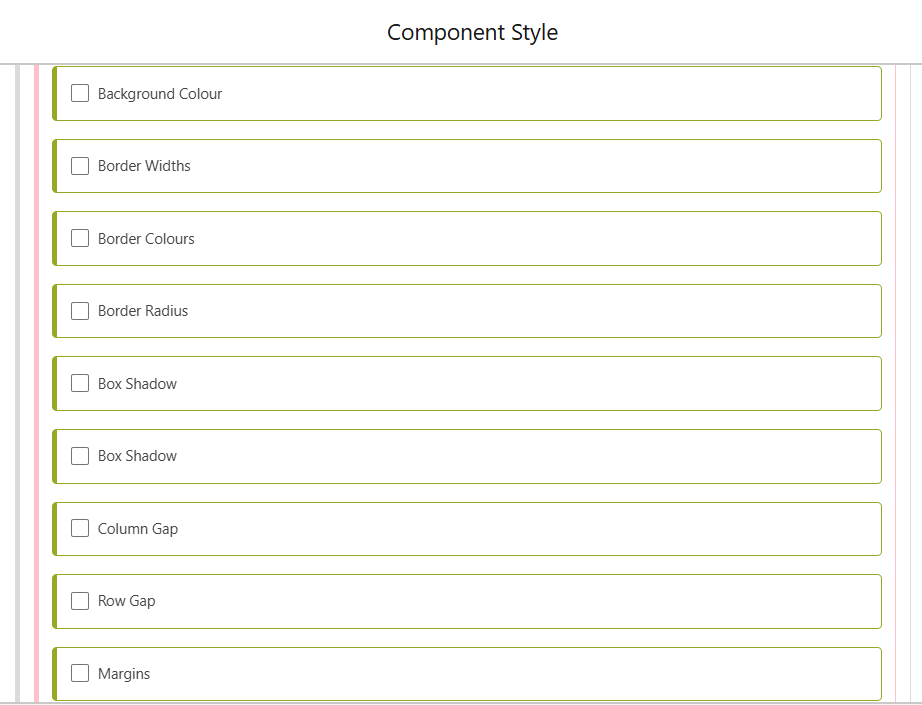922x705 pixels.
Task: Select the Column Gap label text
Action: [x=138, y=529]
